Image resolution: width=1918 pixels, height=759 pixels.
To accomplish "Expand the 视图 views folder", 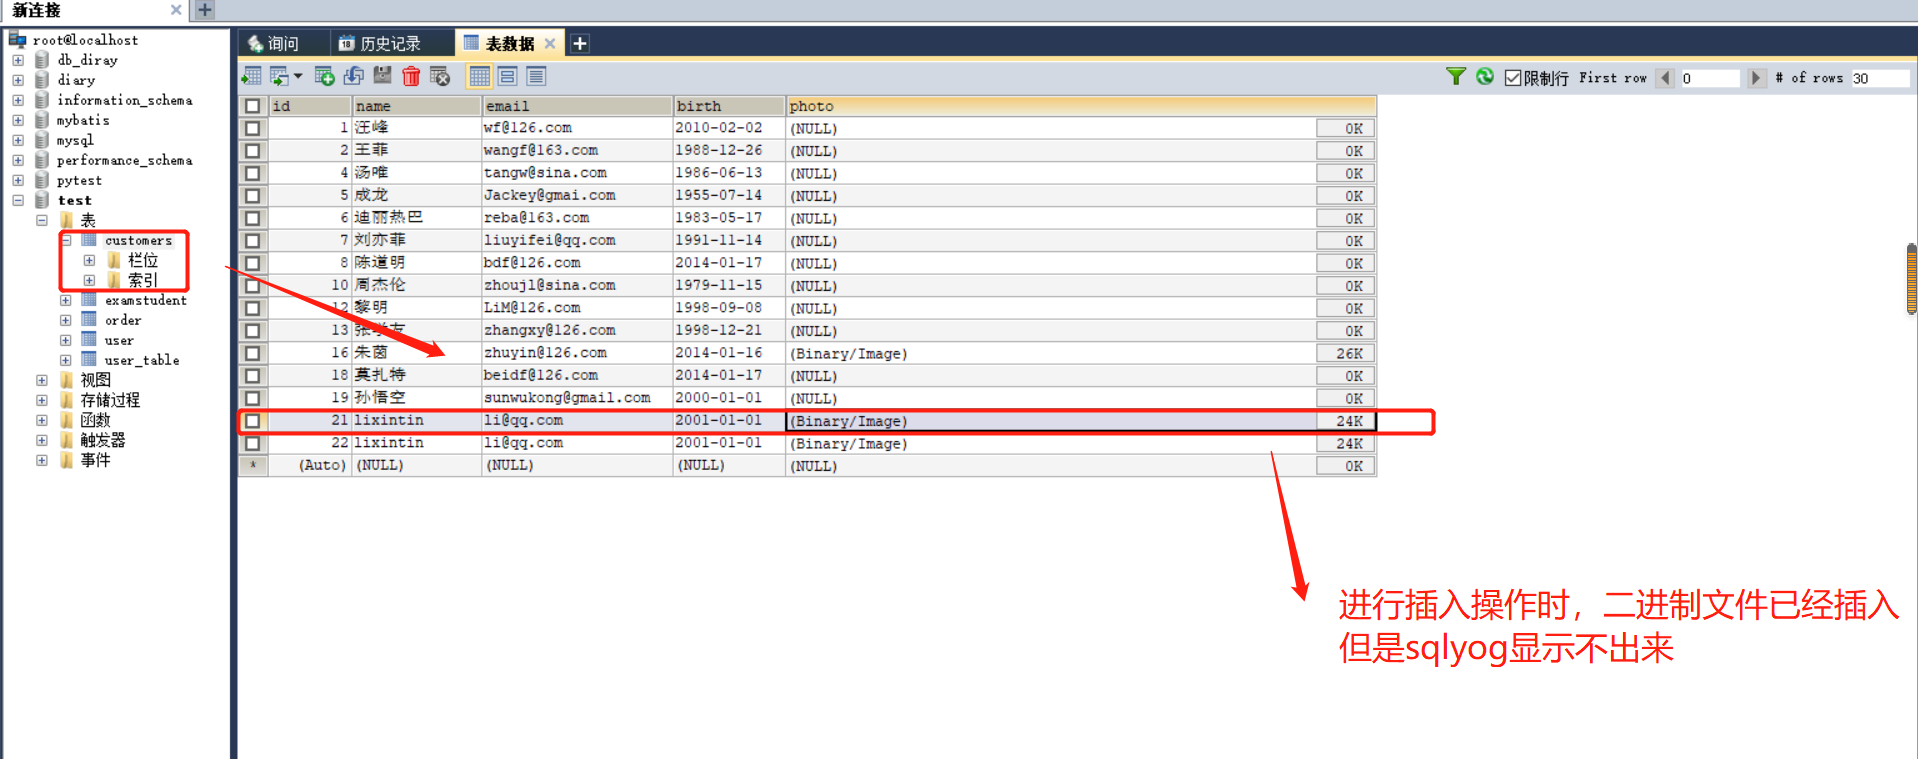I will 42,380.
